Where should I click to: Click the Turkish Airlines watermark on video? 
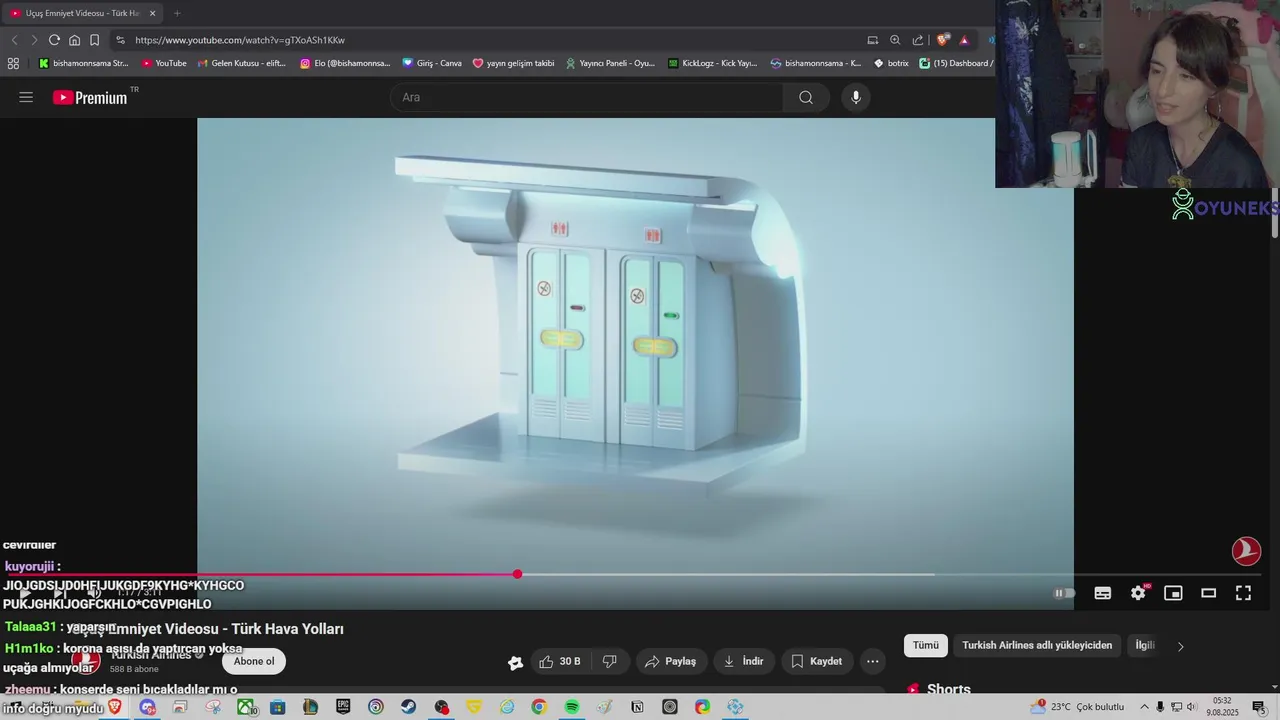1246,551
